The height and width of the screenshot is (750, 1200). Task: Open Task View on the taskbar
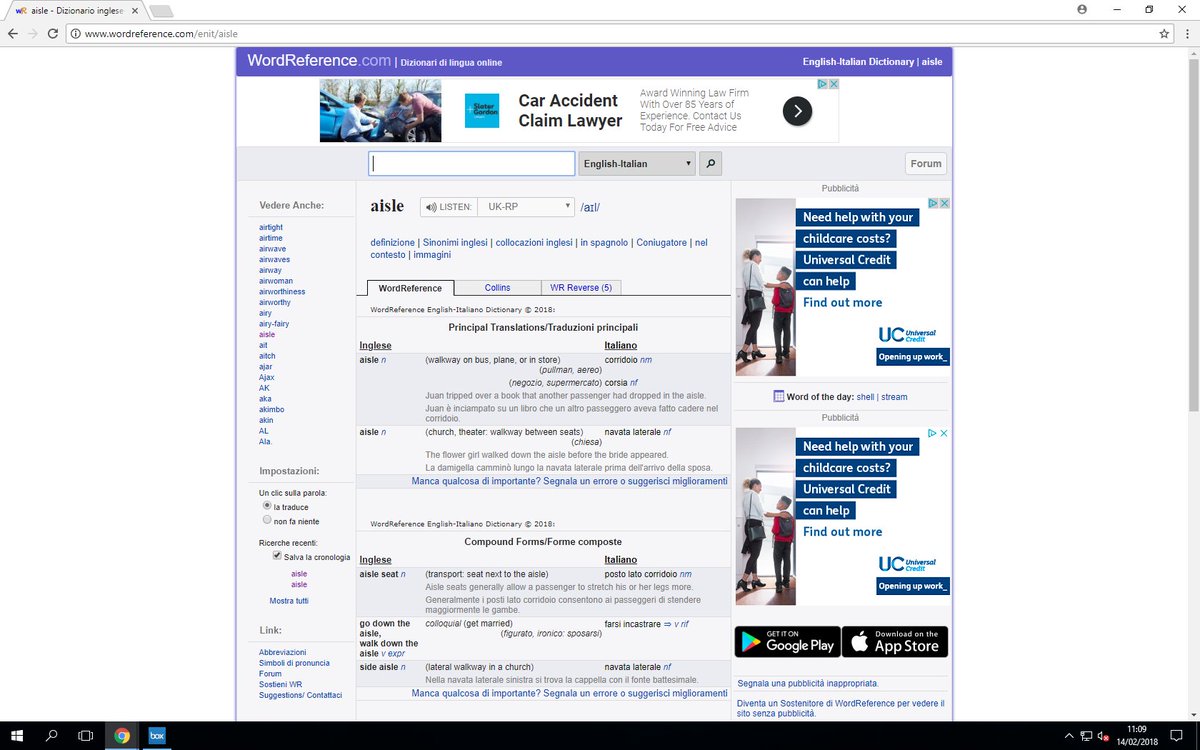(x=87, y=735)
